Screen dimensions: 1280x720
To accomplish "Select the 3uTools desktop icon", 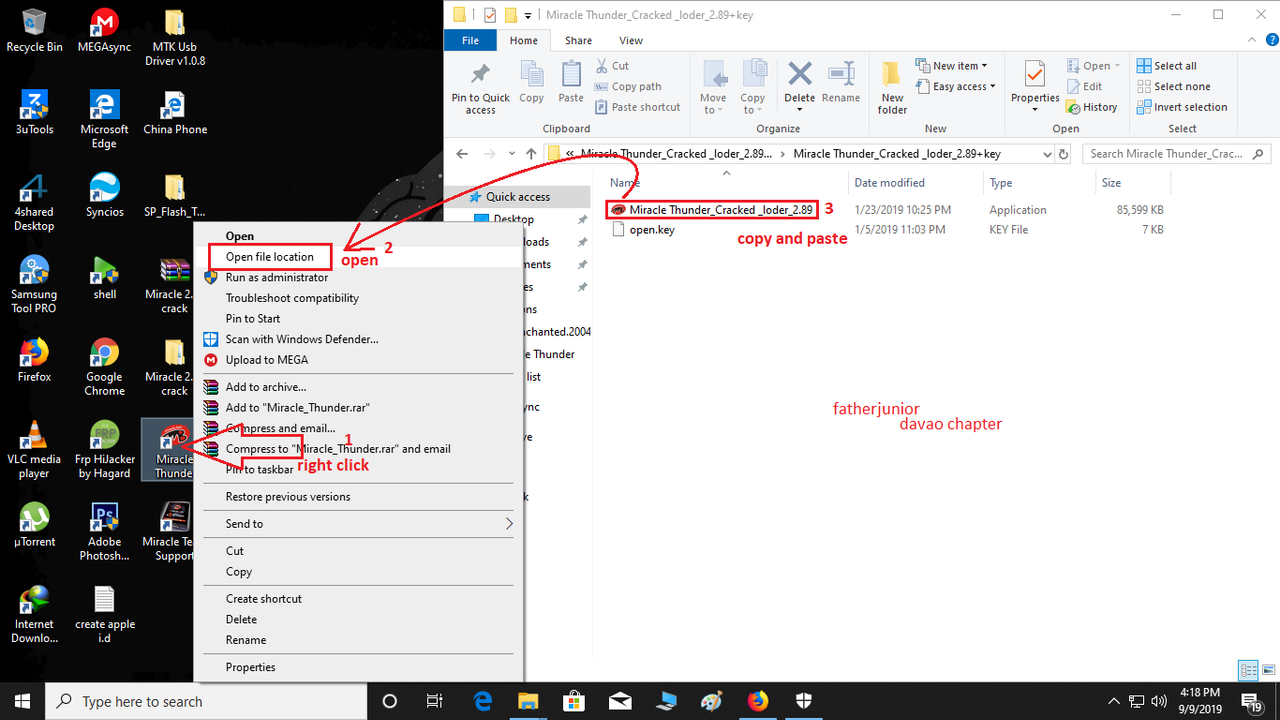I will [x=34, y=112].
